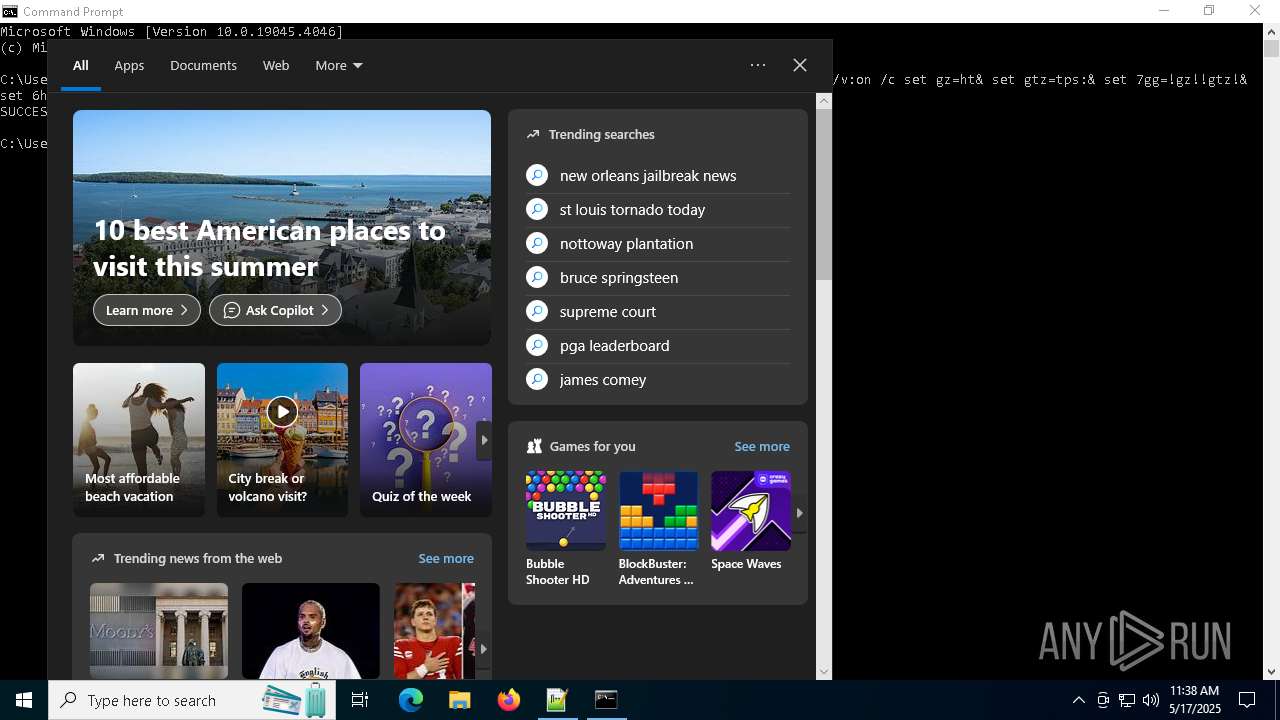Screen dimensions: 1280x720
Task: Open File Explorer from taskbar
Action: (x=459, y=700)
